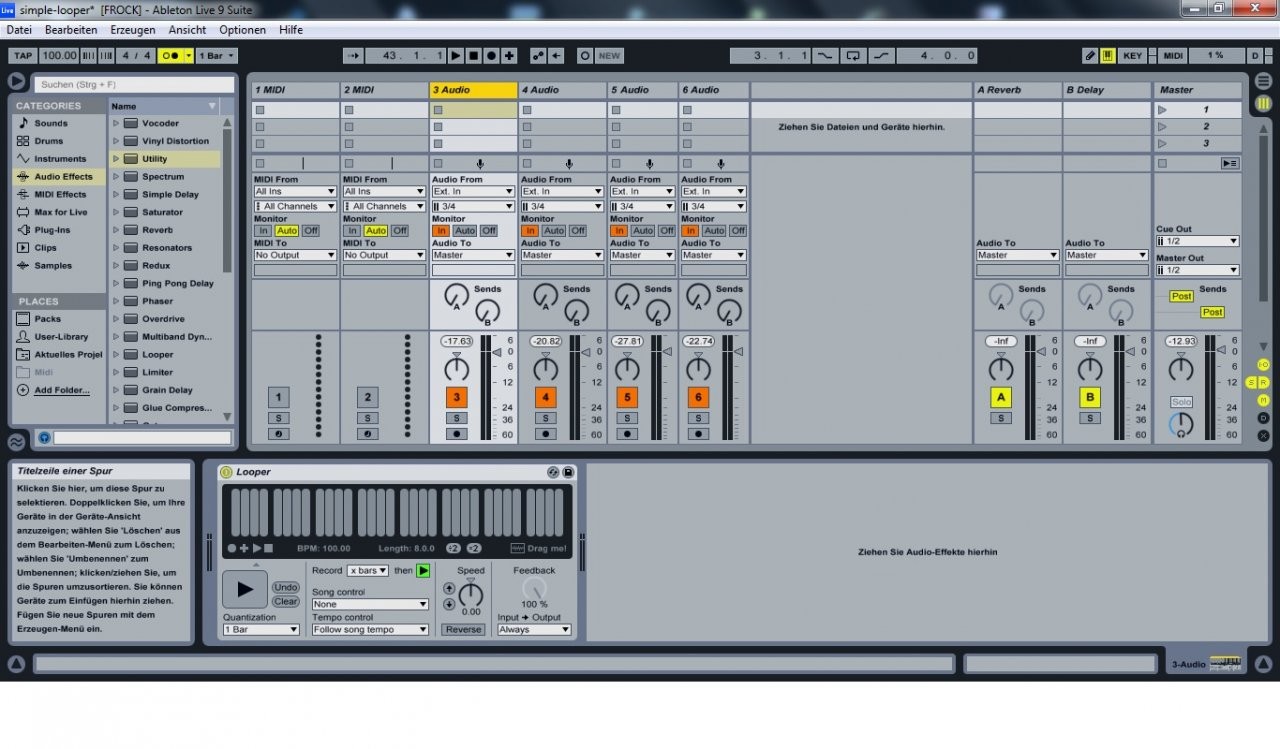Solo track 4 Audio
The image size is (1280, 749).
[x=546, y=418]
